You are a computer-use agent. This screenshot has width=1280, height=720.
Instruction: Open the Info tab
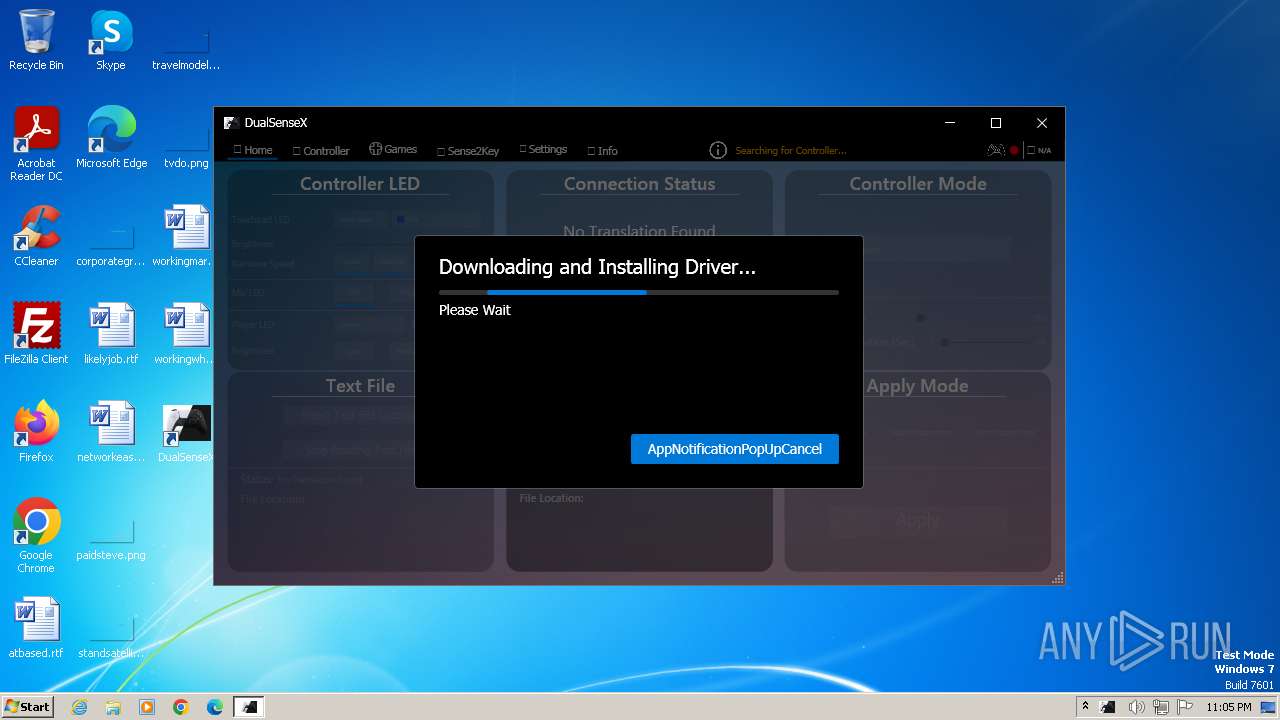click(x=603, y=151)
